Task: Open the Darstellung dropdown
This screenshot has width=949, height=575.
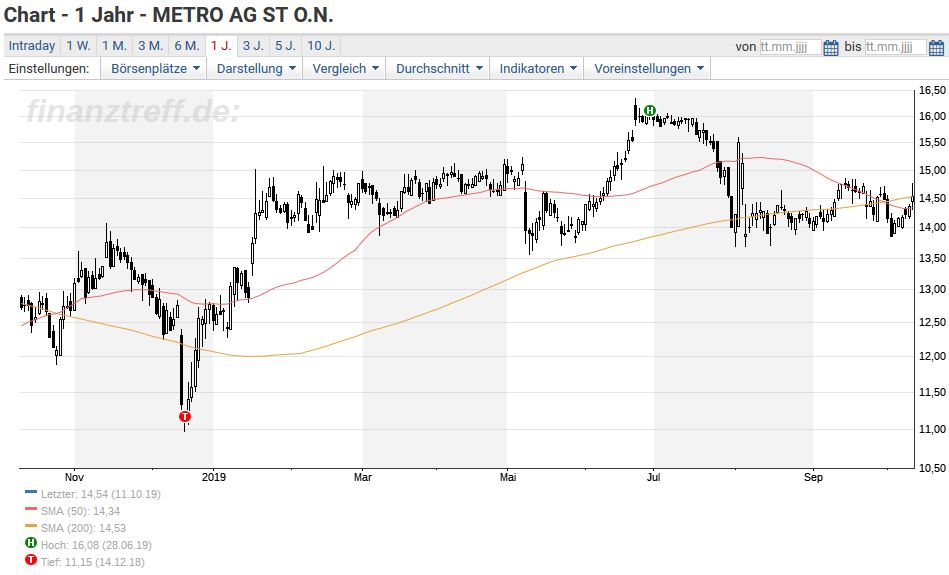Action: click(x=256, y=69)
